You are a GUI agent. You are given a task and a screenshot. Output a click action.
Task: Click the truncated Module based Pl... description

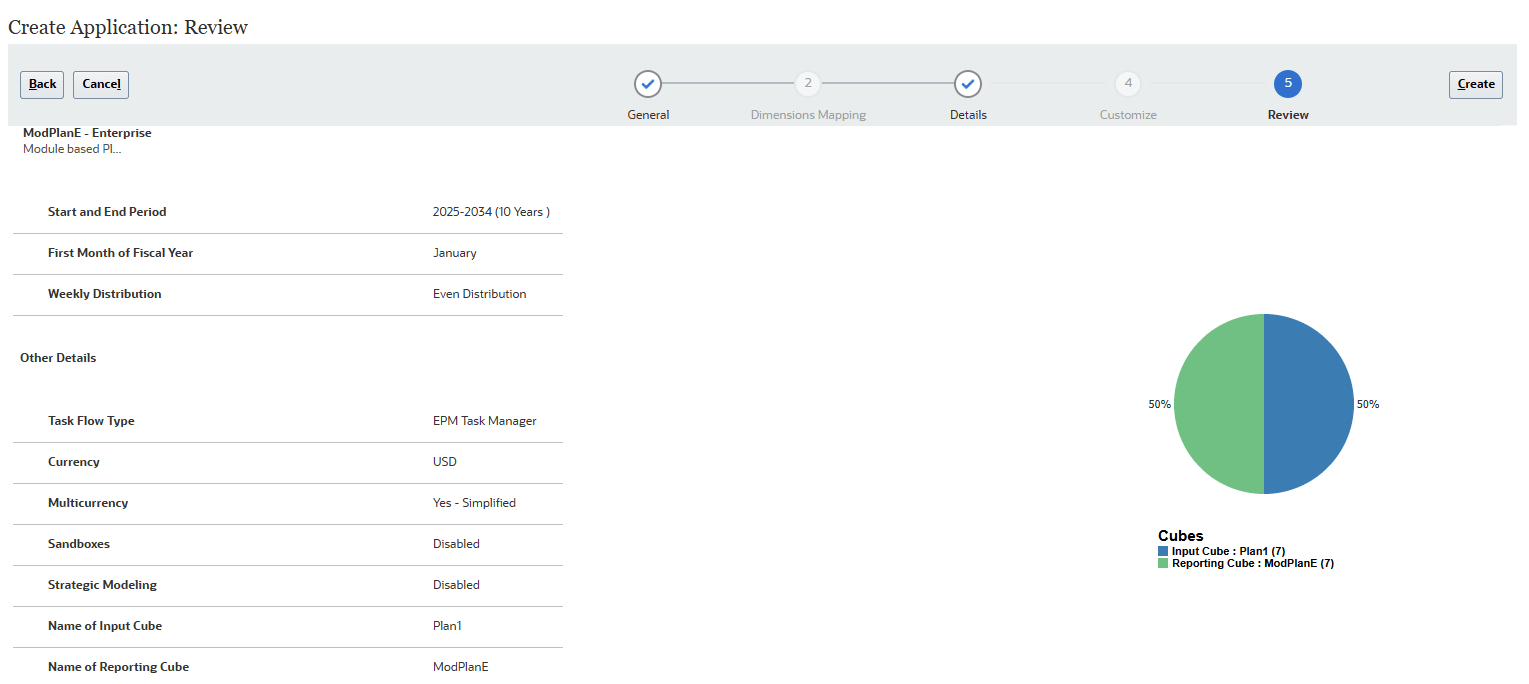click(72, 149)
